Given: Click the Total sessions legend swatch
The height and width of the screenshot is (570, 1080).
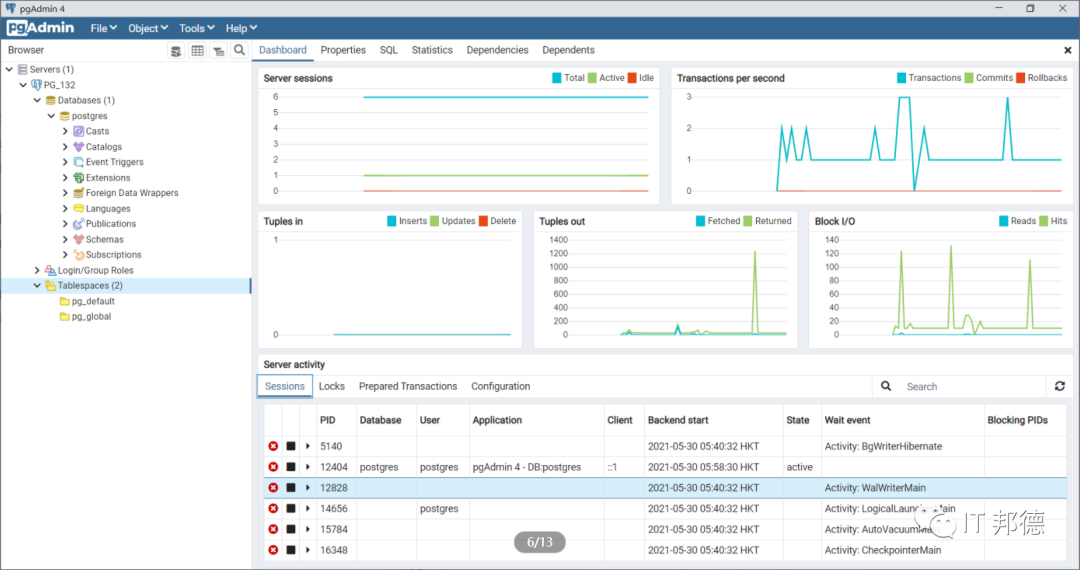Looking at the screenshot, I should (557, 78).
